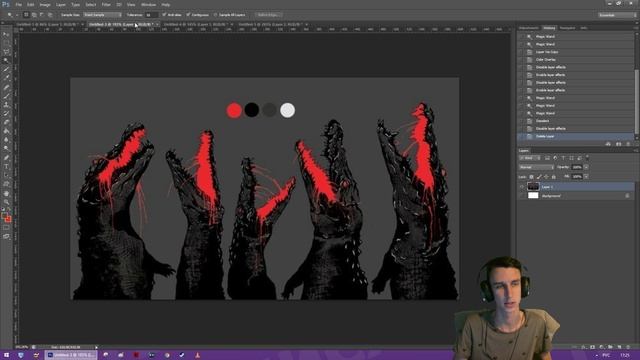
Task: Open the File menu
Action: 18,4
